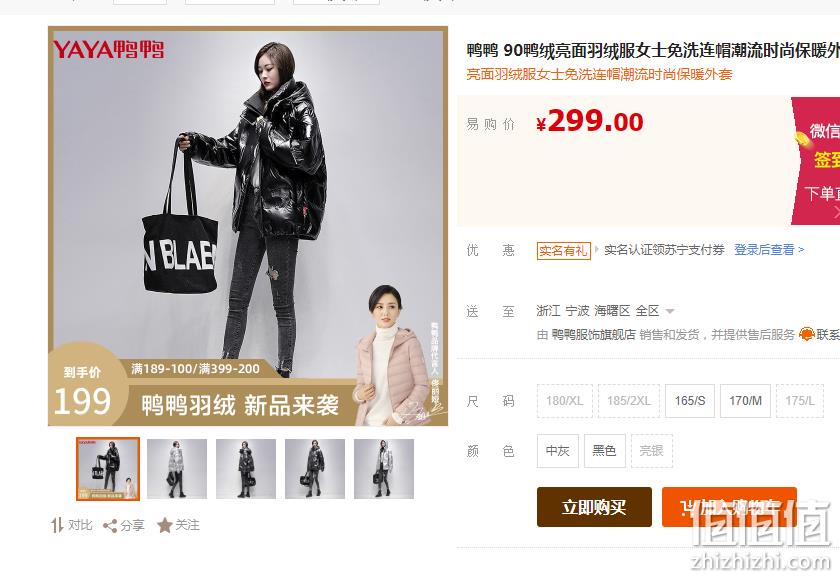Screen dimensions: 840x579
Task: Click the star favorite (关注) icon
Action: coord(164,525)
